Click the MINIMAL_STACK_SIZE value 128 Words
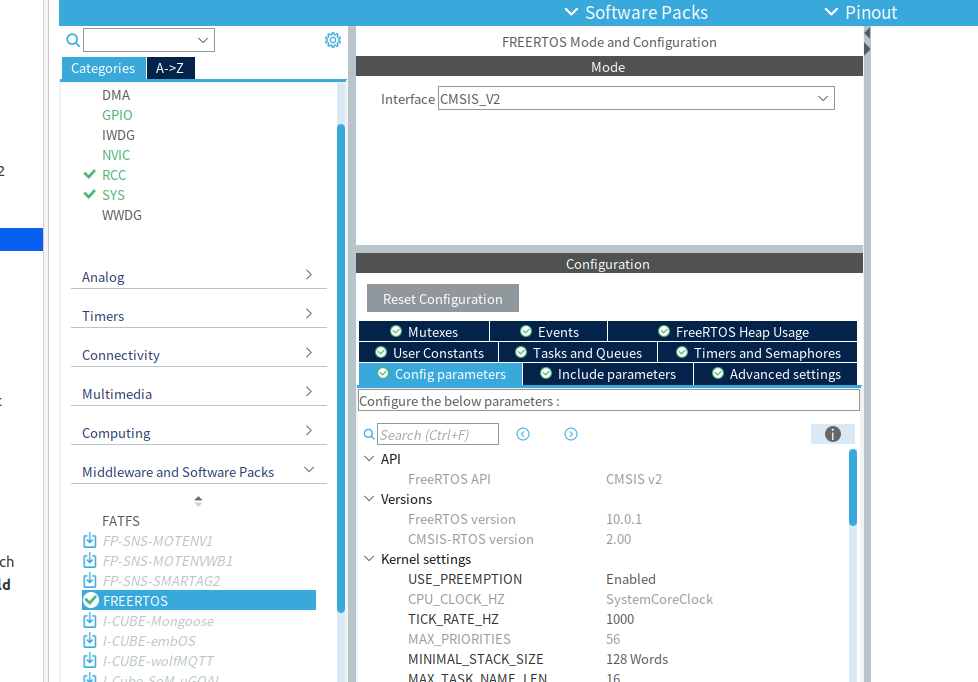The width and height of the screenshot is (978, 682). click(x=637, y=658)
